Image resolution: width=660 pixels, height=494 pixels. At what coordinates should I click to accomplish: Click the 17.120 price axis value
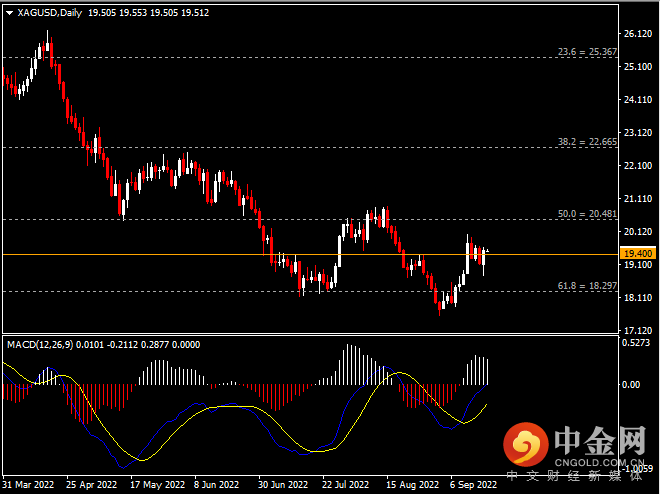[638, 330]
